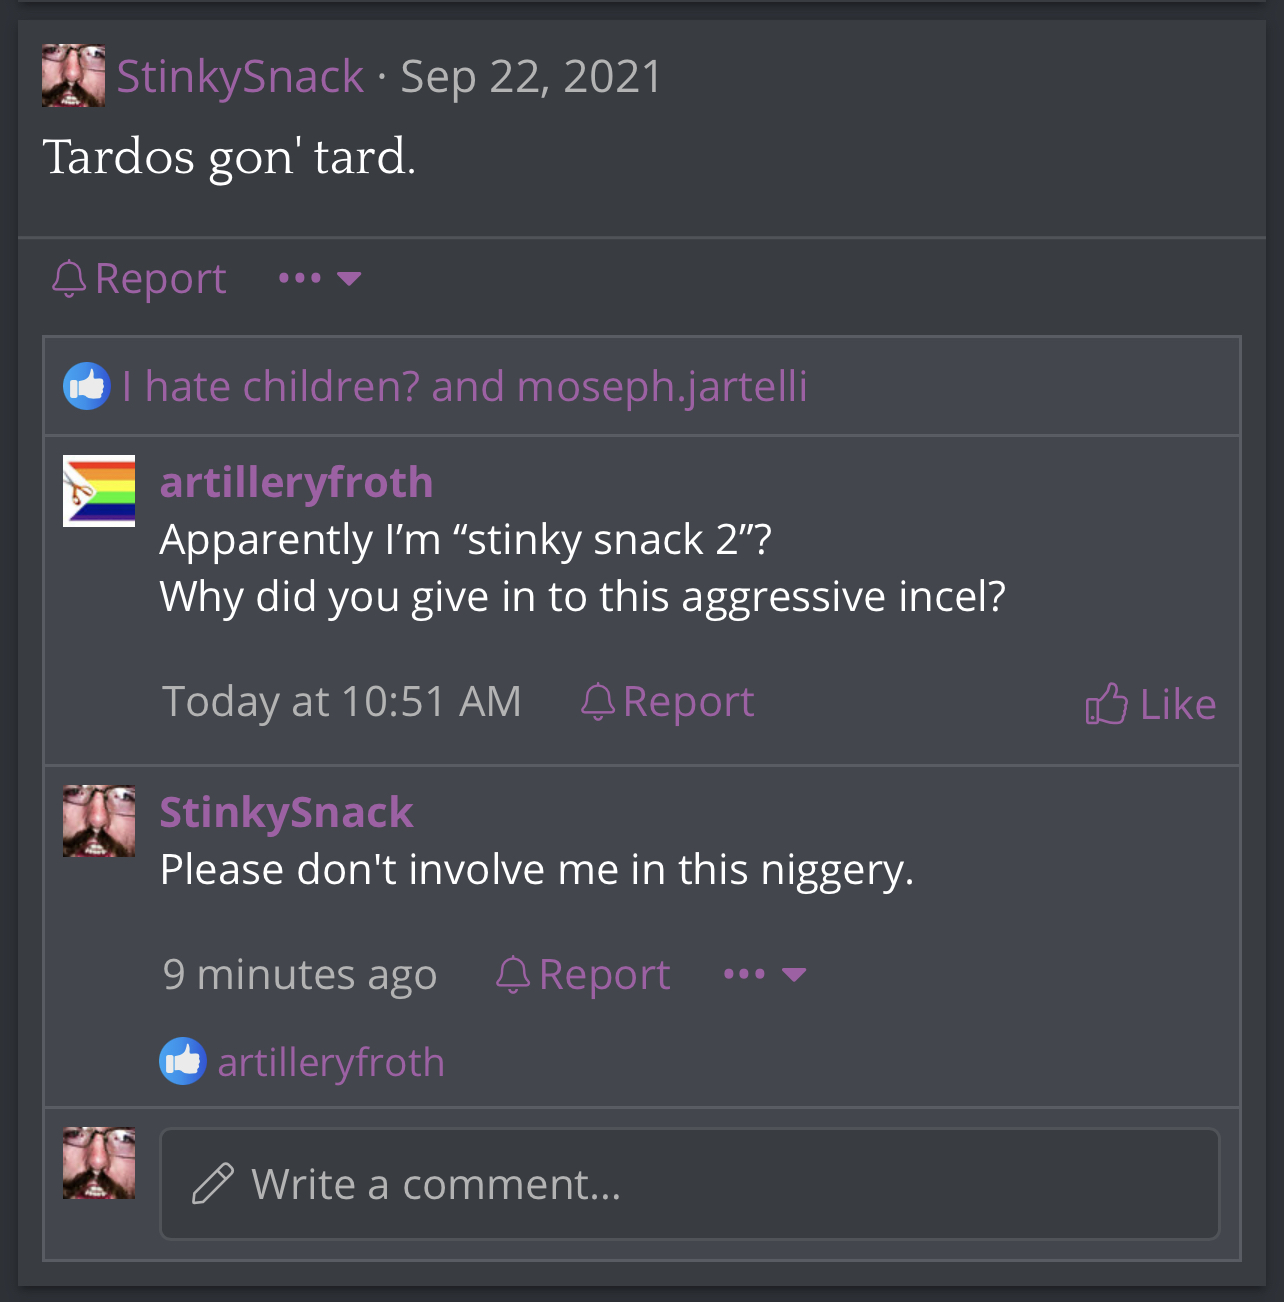
Task: Click the pencil icon in the comment box
Action: coord(213,1184)
